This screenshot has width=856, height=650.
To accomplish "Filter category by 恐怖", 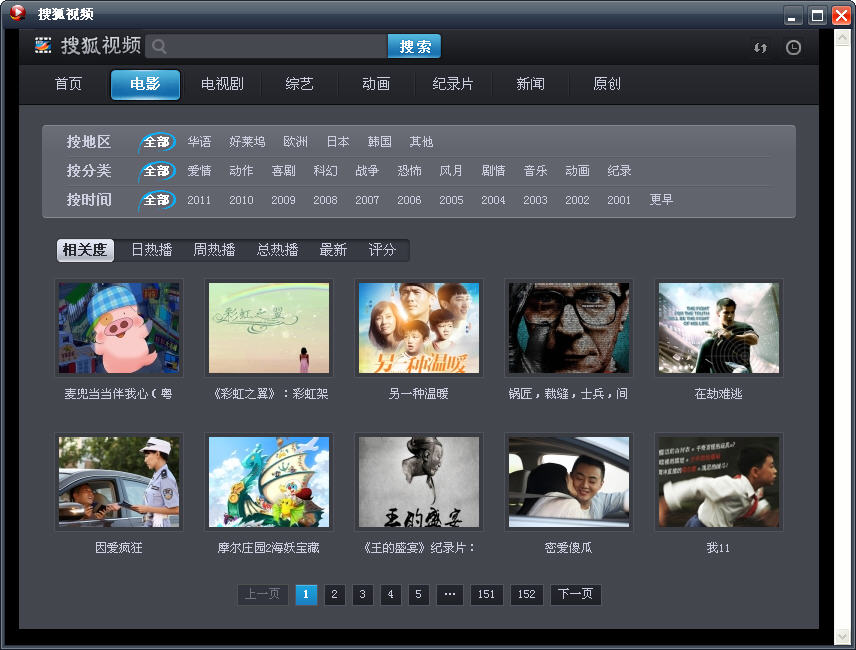I will click(x=409, y=171).
